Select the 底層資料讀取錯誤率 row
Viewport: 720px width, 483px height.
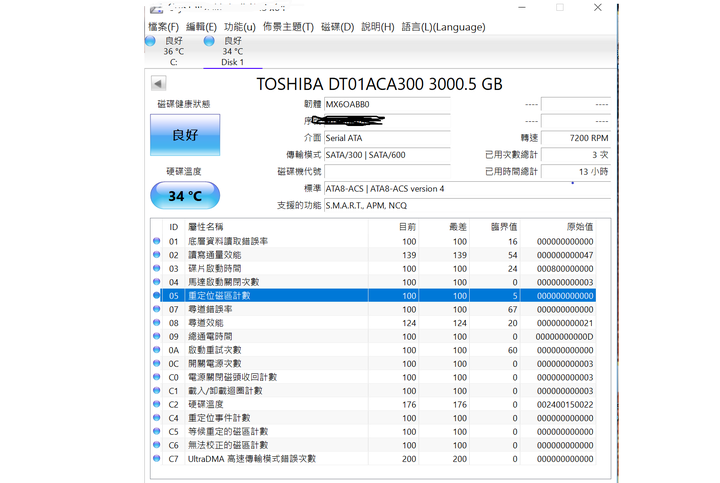(x=374, y=241)
